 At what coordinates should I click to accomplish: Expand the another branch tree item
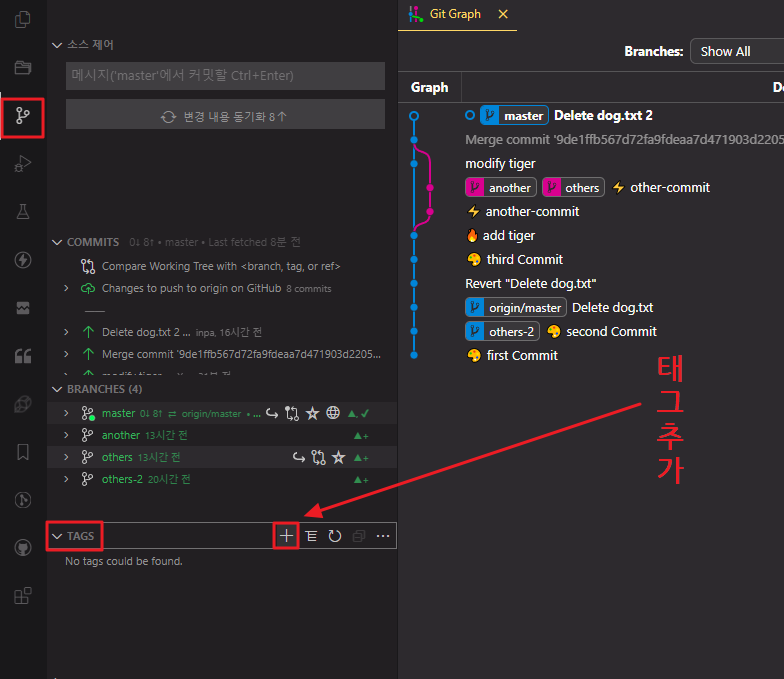pyautogui.click(x=66, y=435)
